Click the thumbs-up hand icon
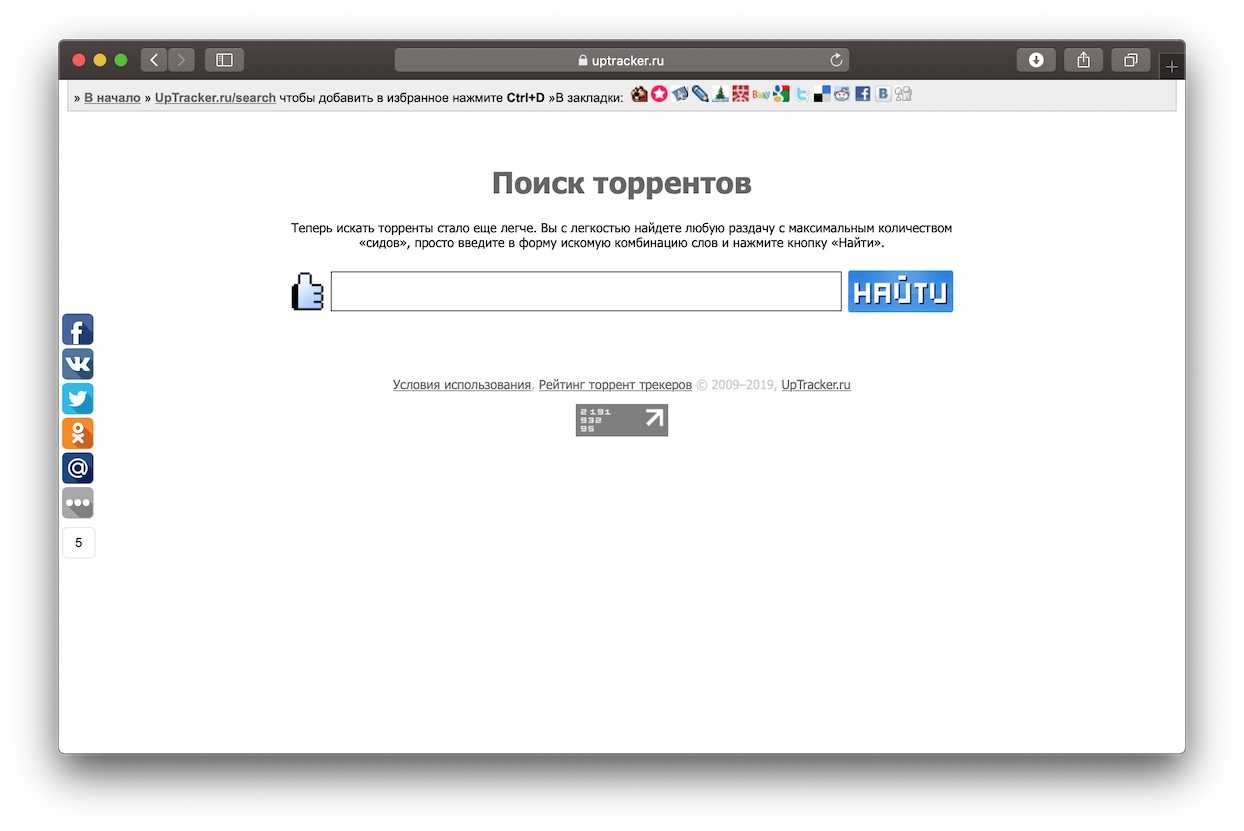Viewport: 1244px width, 831px height. coord(308,292)
